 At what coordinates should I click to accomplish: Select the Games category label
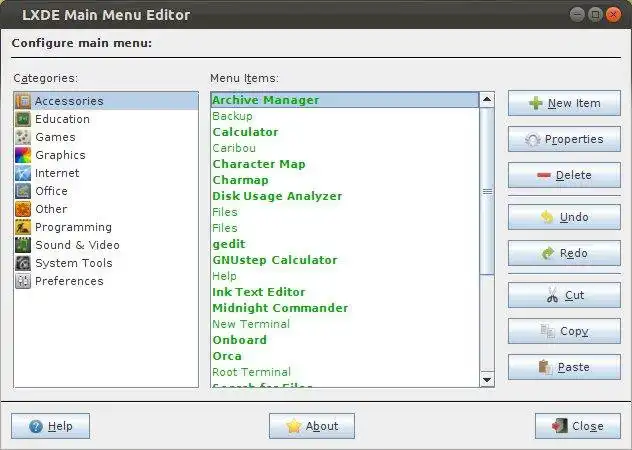(55, 137)
